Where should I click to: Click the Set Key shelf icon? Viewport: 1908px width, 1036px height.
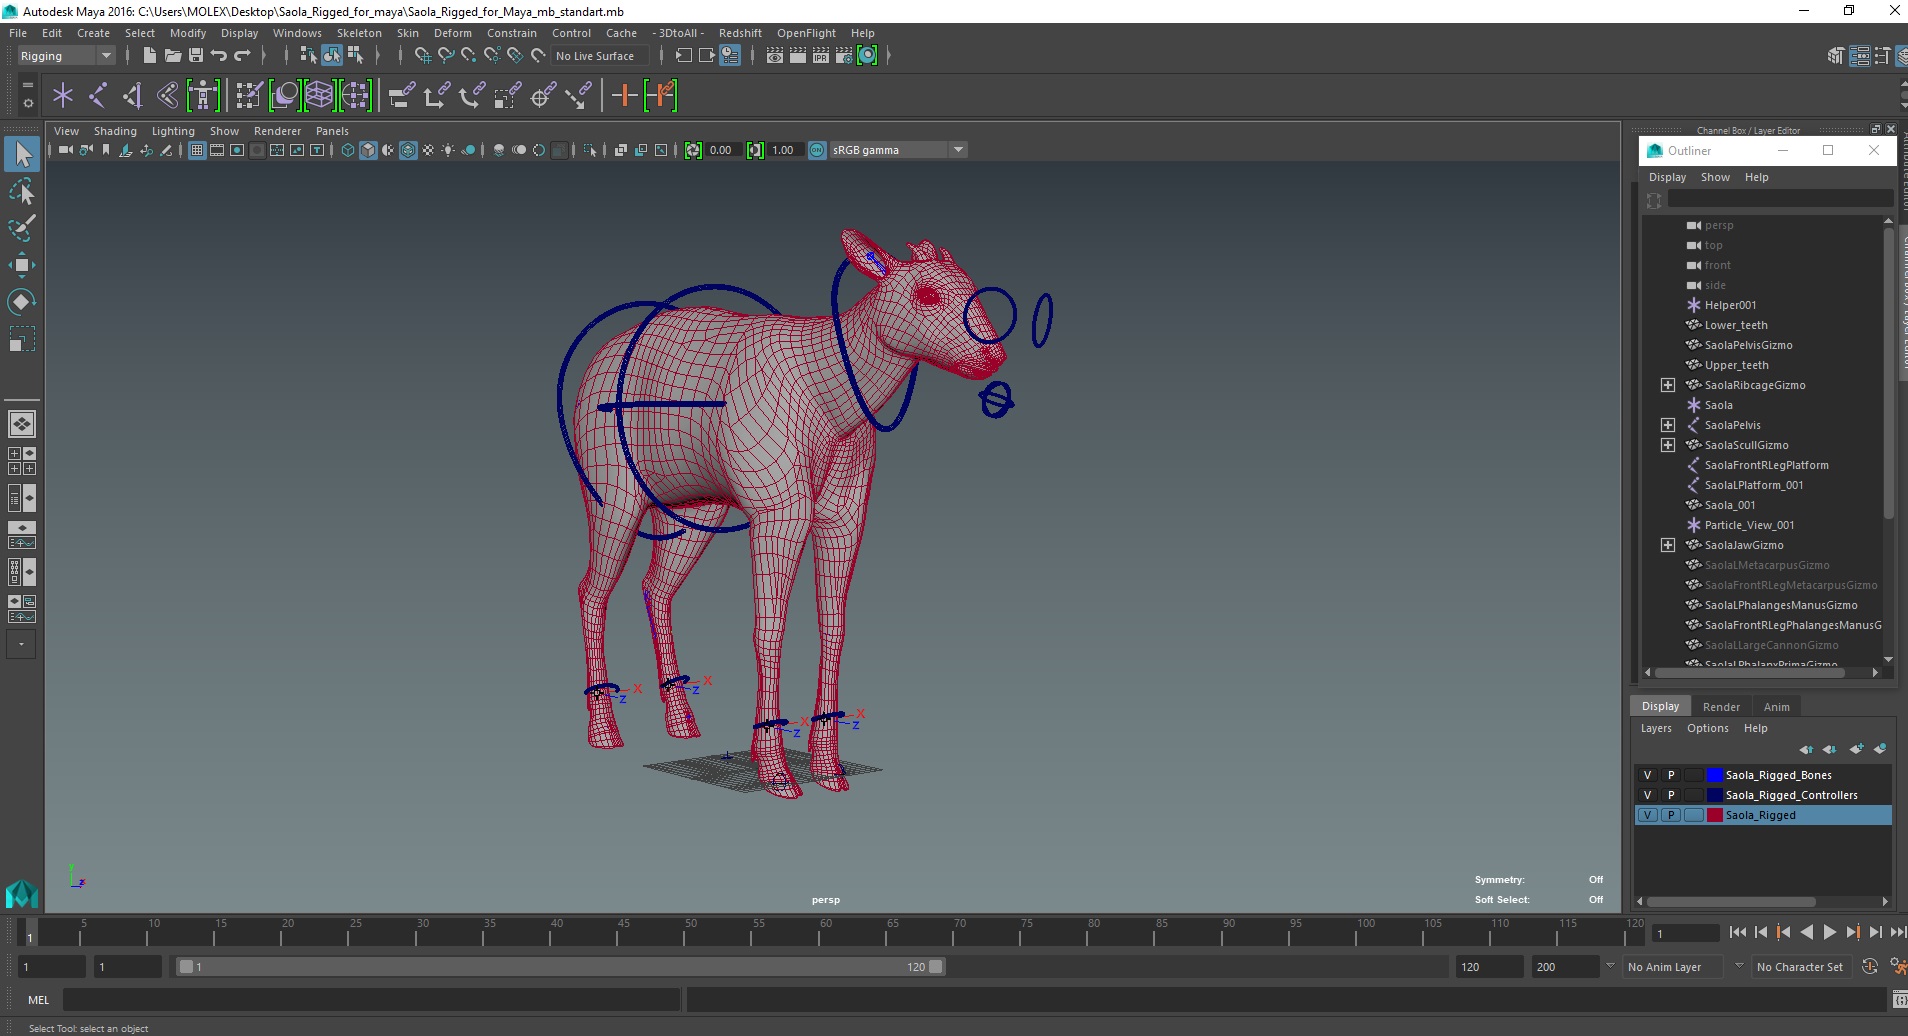tap(624, 95)
